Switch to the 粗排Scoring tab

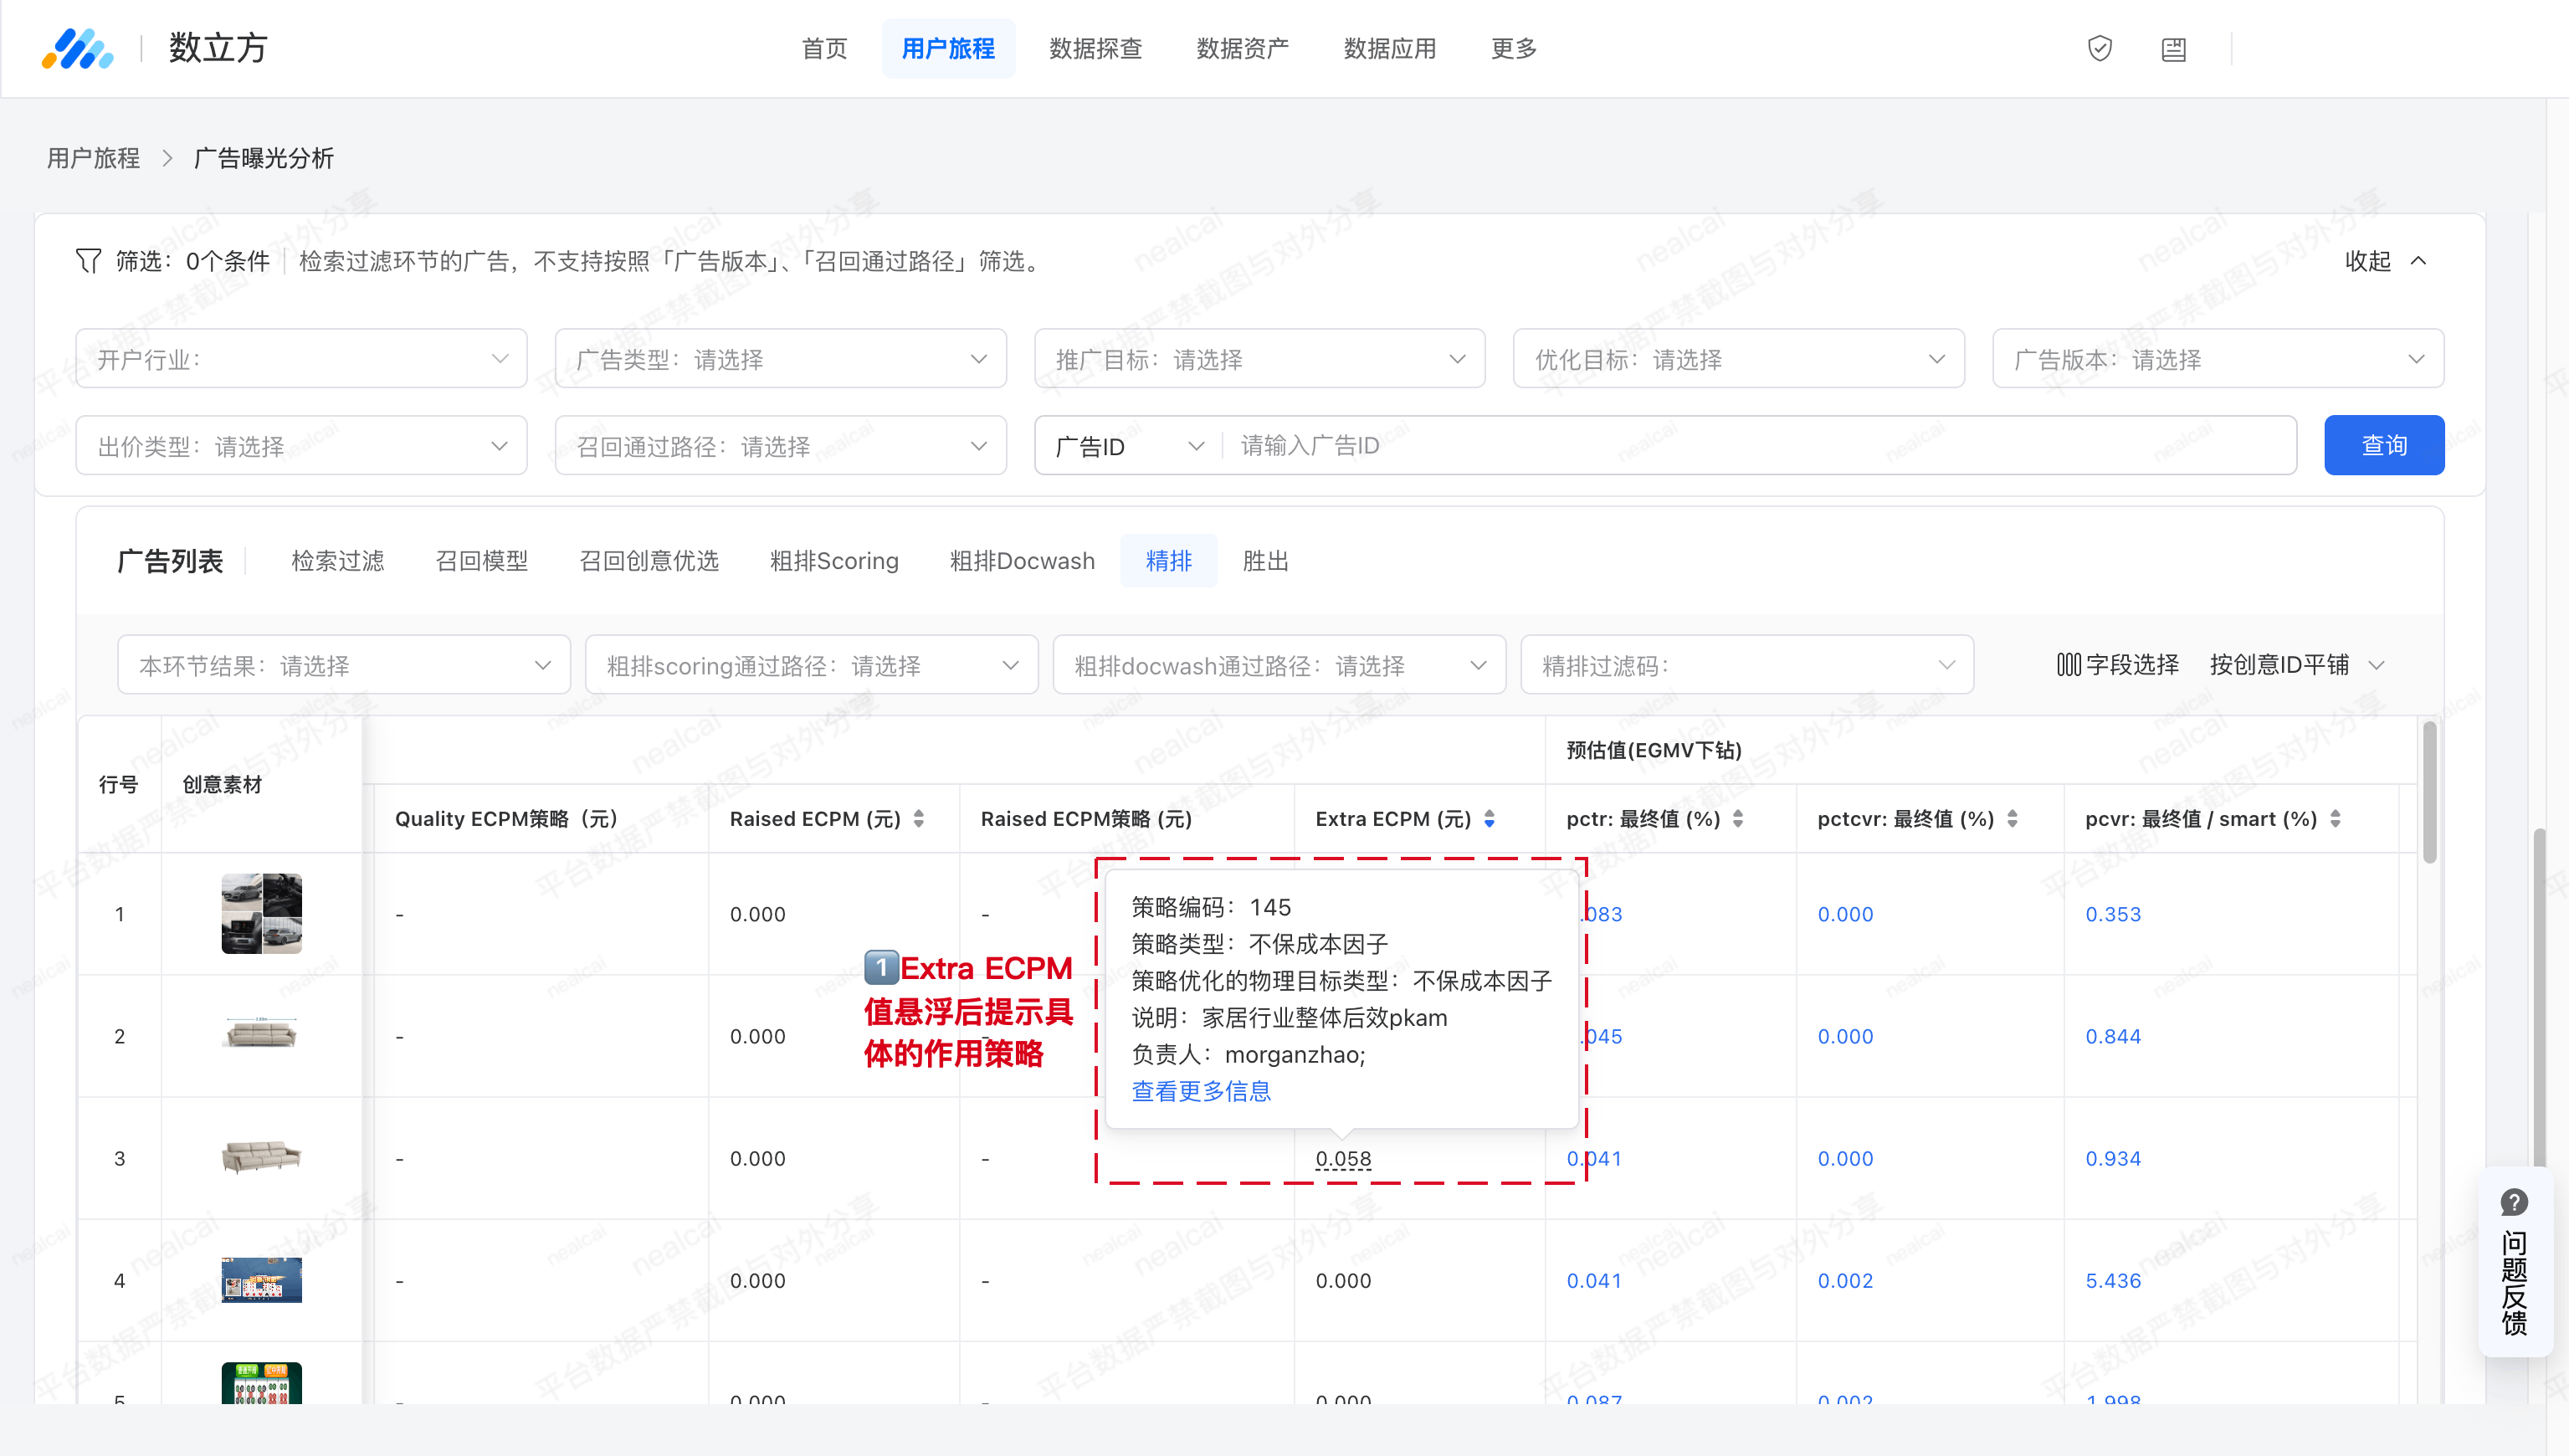coord(834,561)
